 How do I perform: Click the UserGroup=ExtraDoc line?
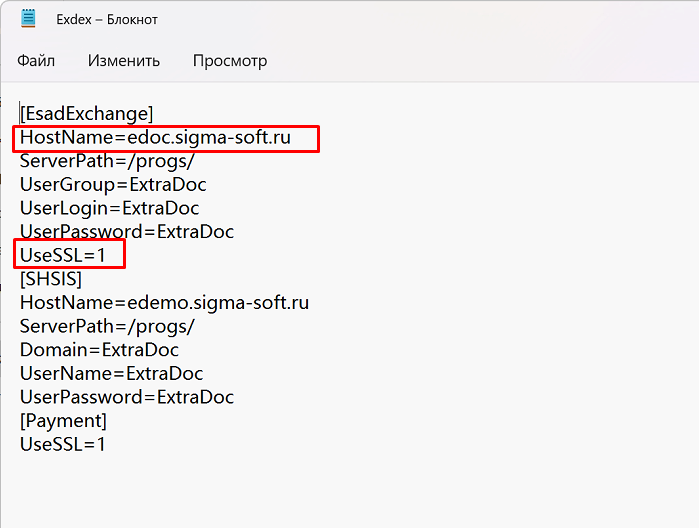coord(113,185)
